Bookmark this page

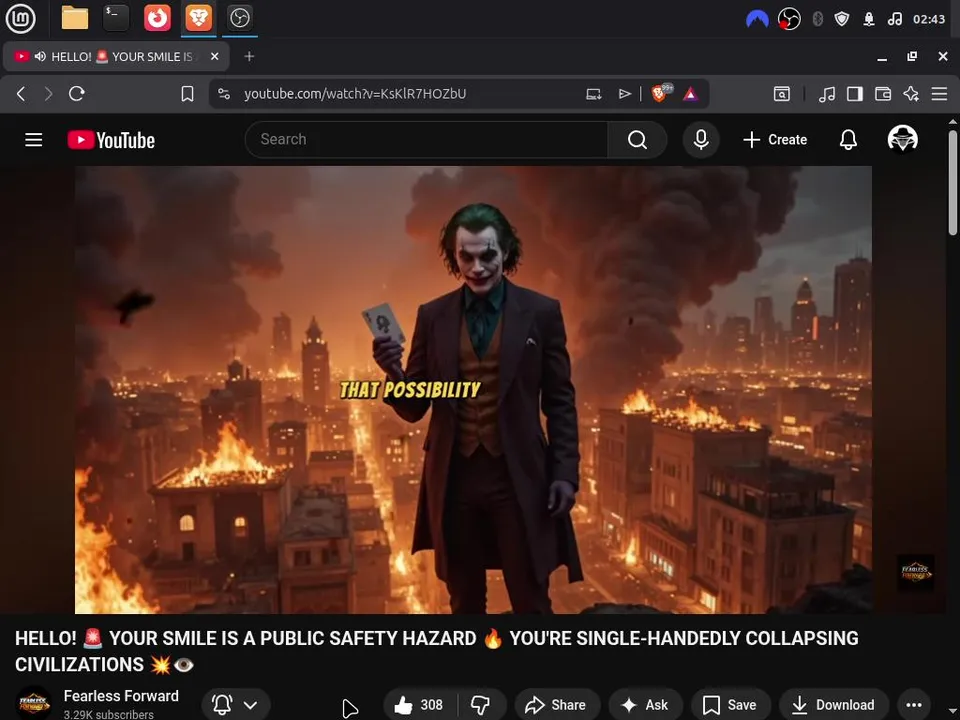pos(187,94)
